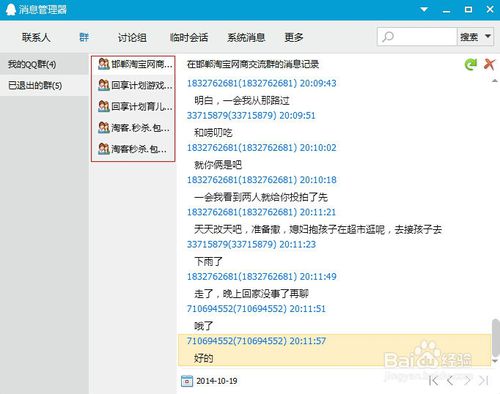The height and width of the screenshot is (394, 500).
Task: Open the calendar date picker icon
Action: click(x=187, y=381)
